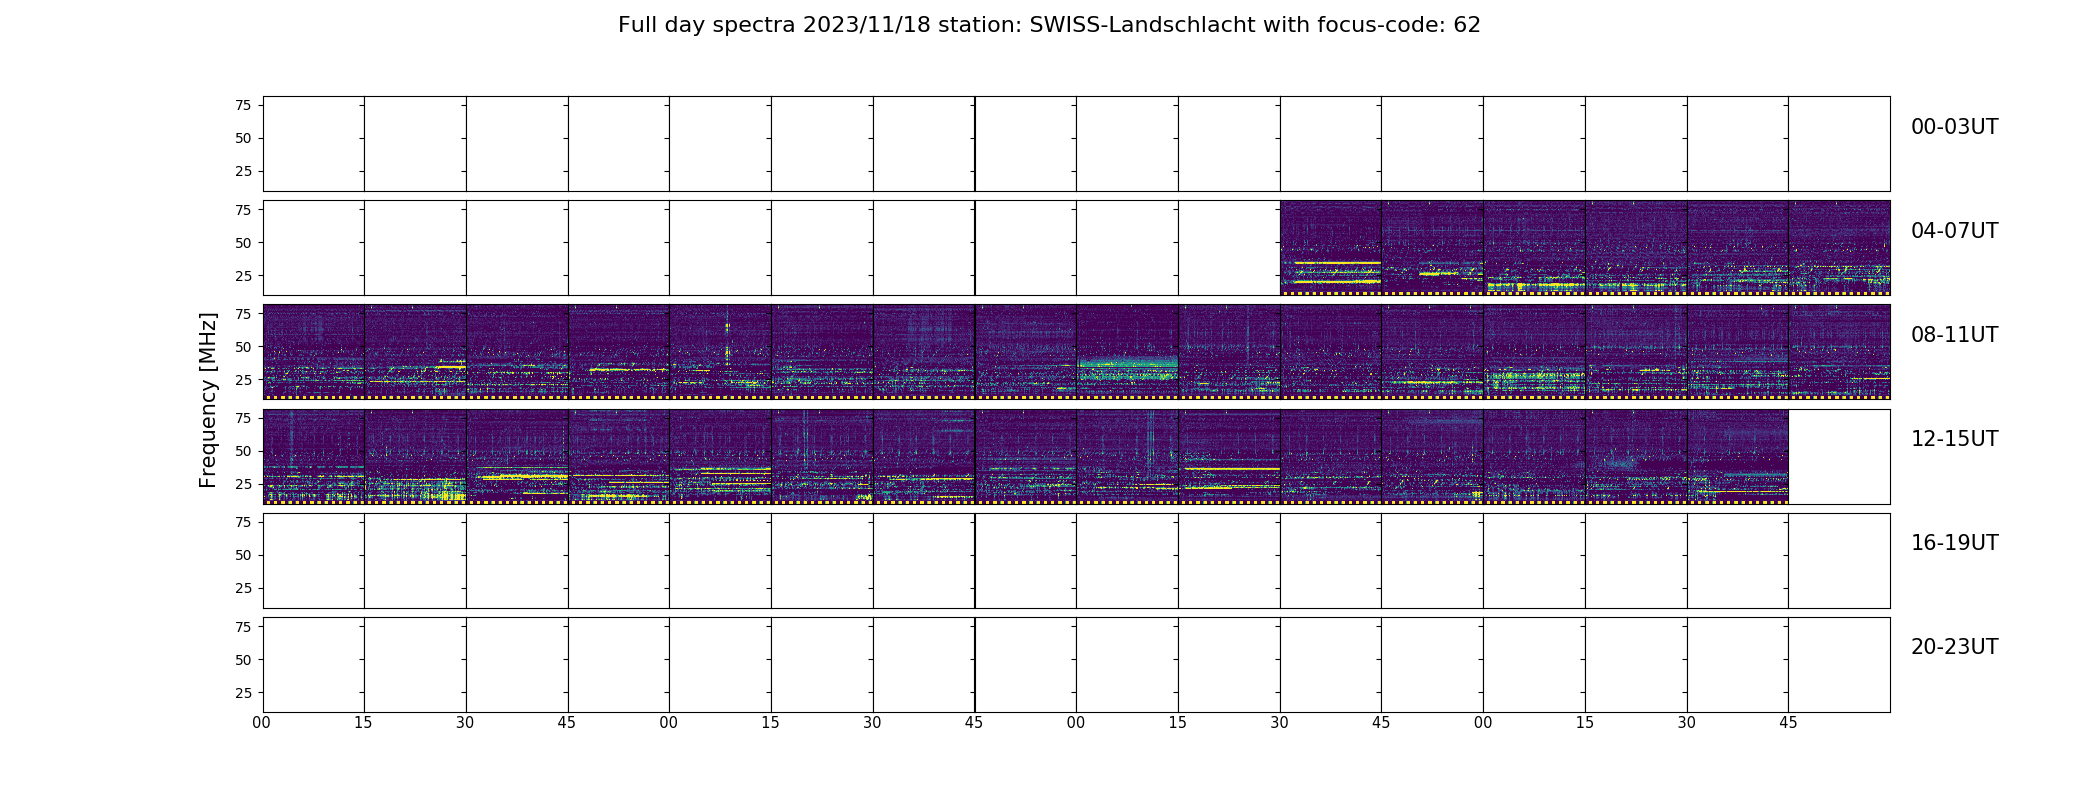Click the '25' y-tick of the 08-11UT row
This screenshot has width=2100, height=800.
pyautogui.click(x=243, y=380)
